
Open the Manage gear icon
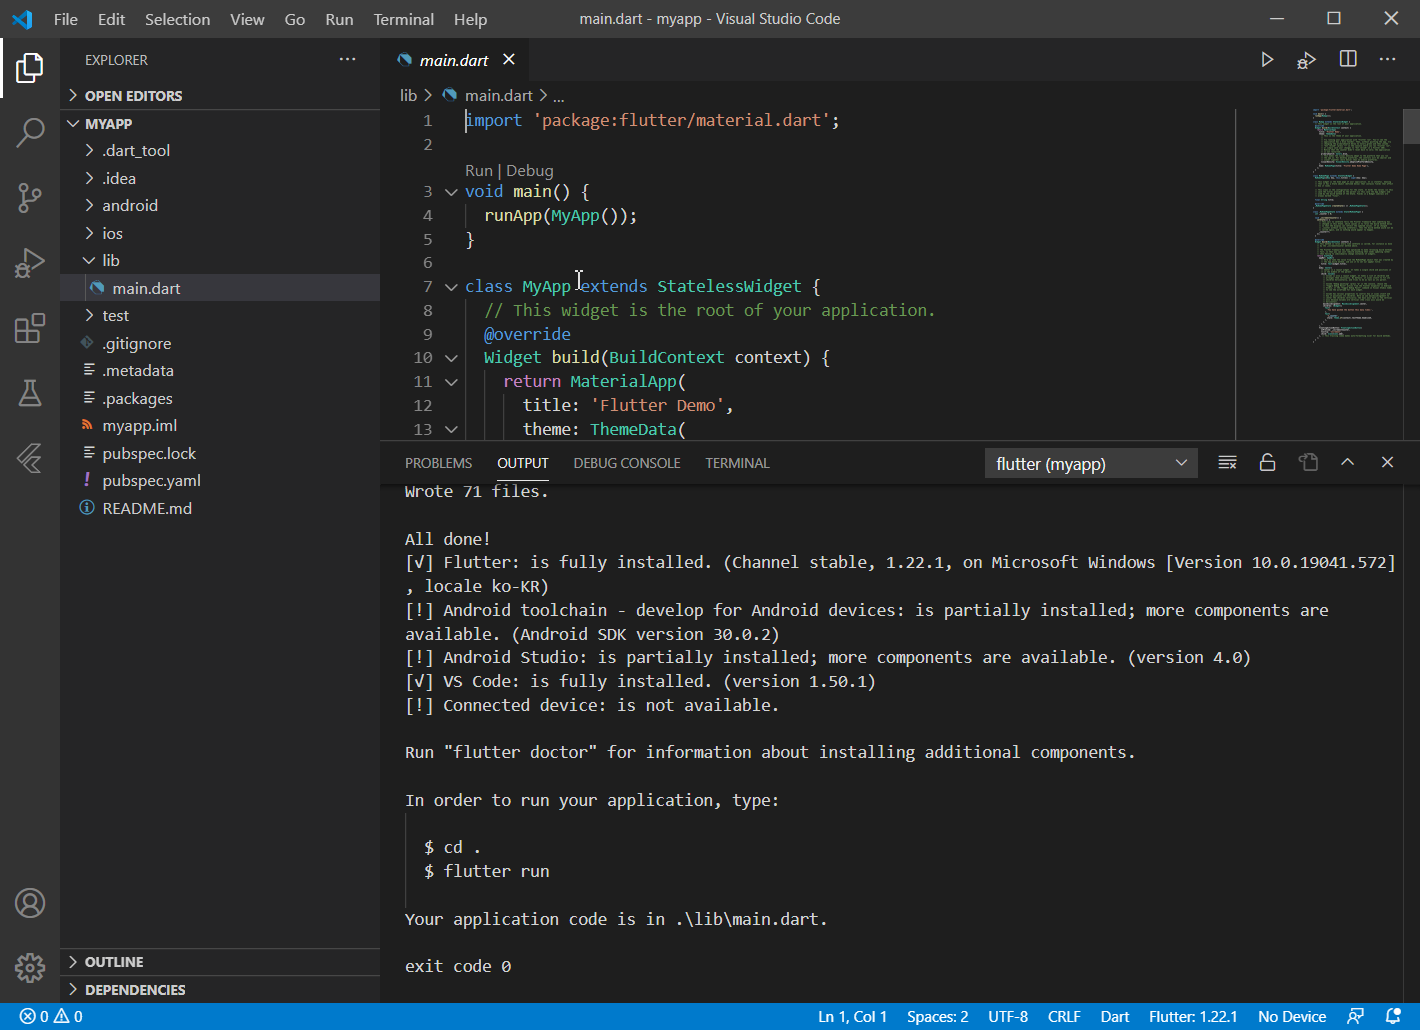[30, 967]
